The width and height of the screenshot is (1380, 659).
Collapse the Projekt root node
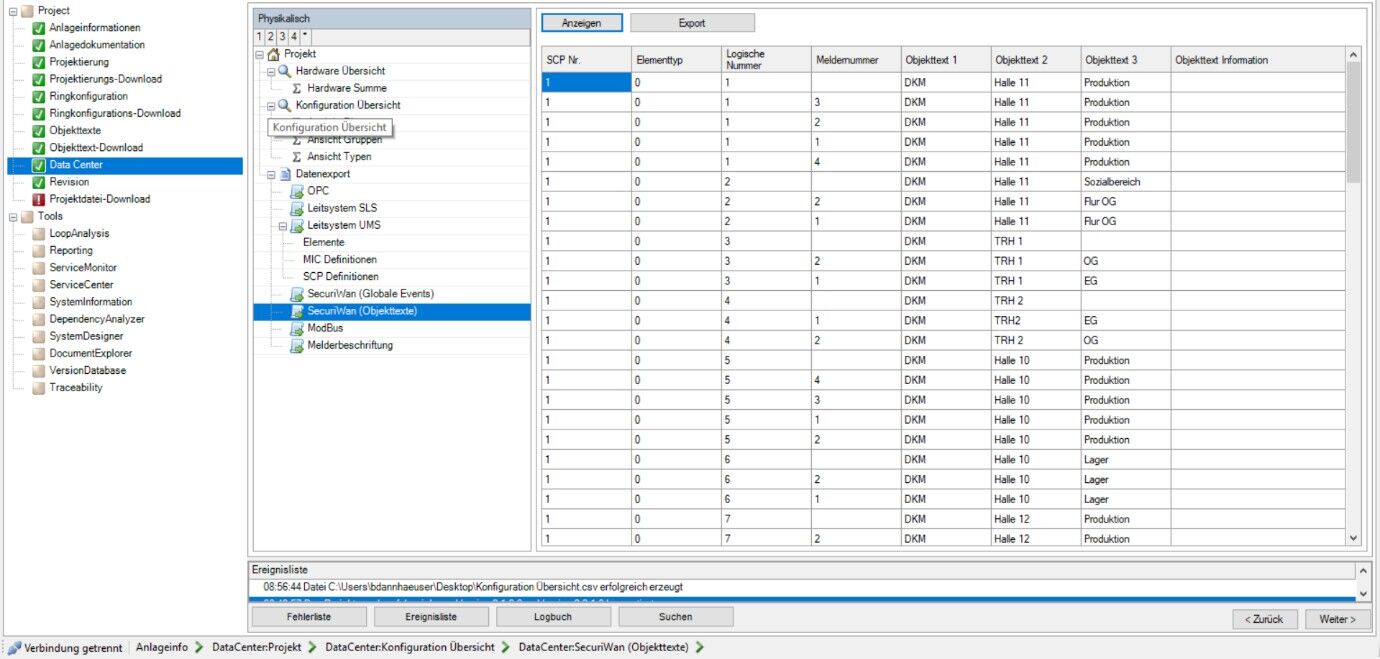click(261, 55)
